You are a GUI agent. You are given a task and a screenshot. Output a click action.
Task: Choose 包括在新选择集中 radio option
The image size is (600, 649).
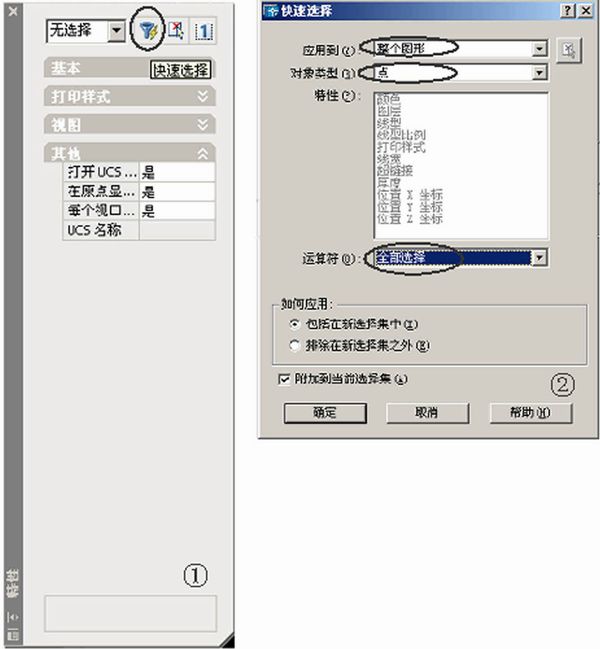294,324
